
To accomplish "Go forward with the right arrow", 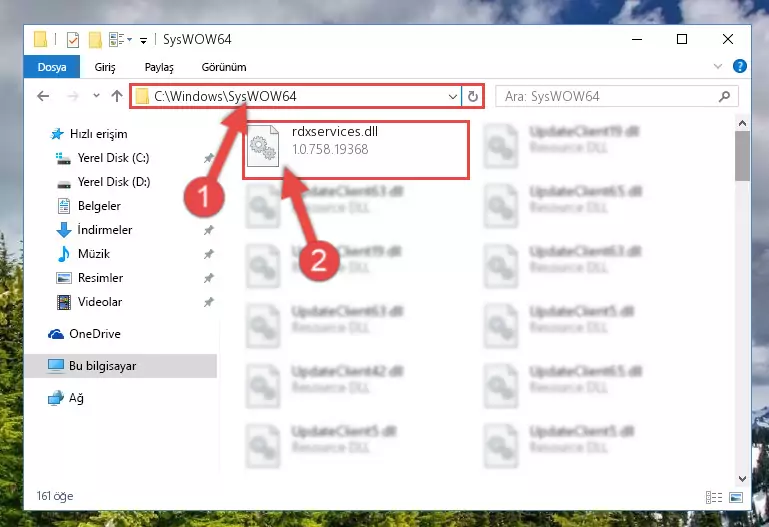I will pos(73,96).
